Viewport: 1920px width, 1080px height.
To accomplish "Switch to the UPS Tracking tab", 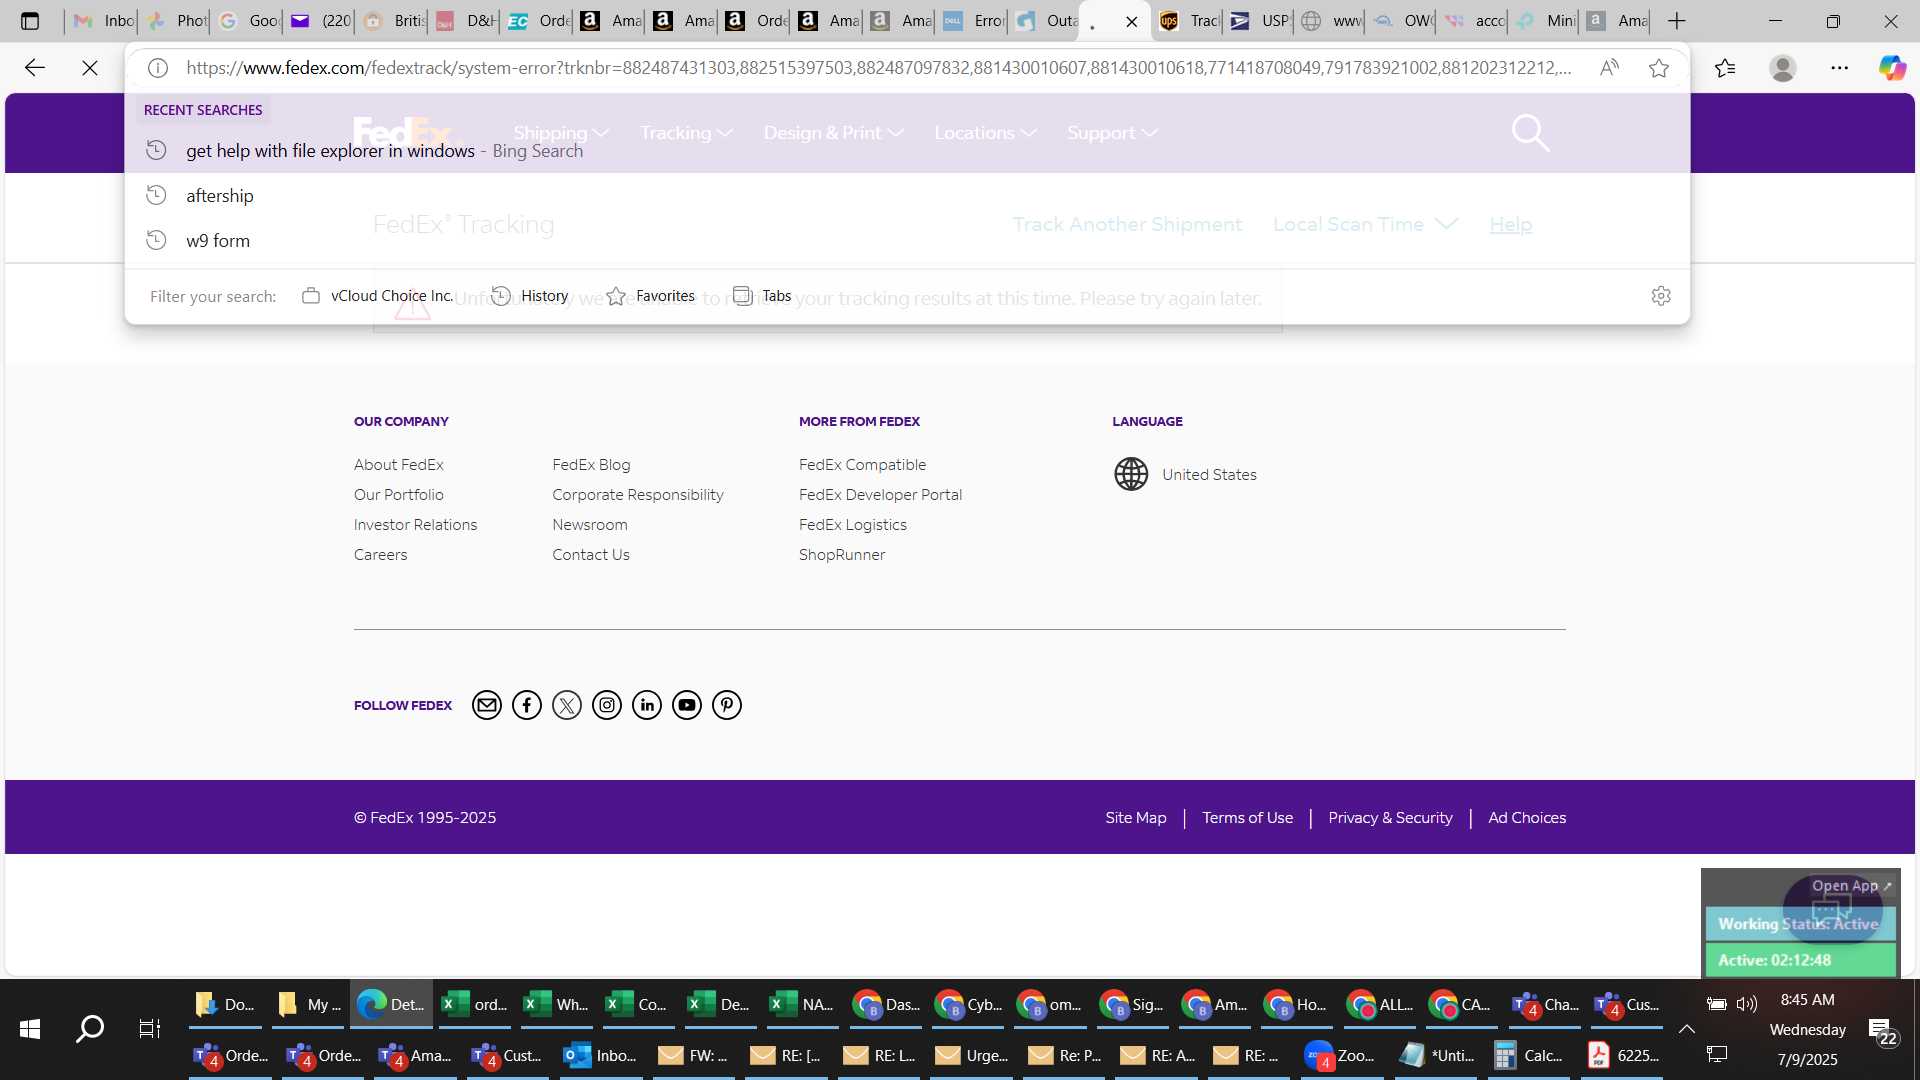I will point(1189,21).
